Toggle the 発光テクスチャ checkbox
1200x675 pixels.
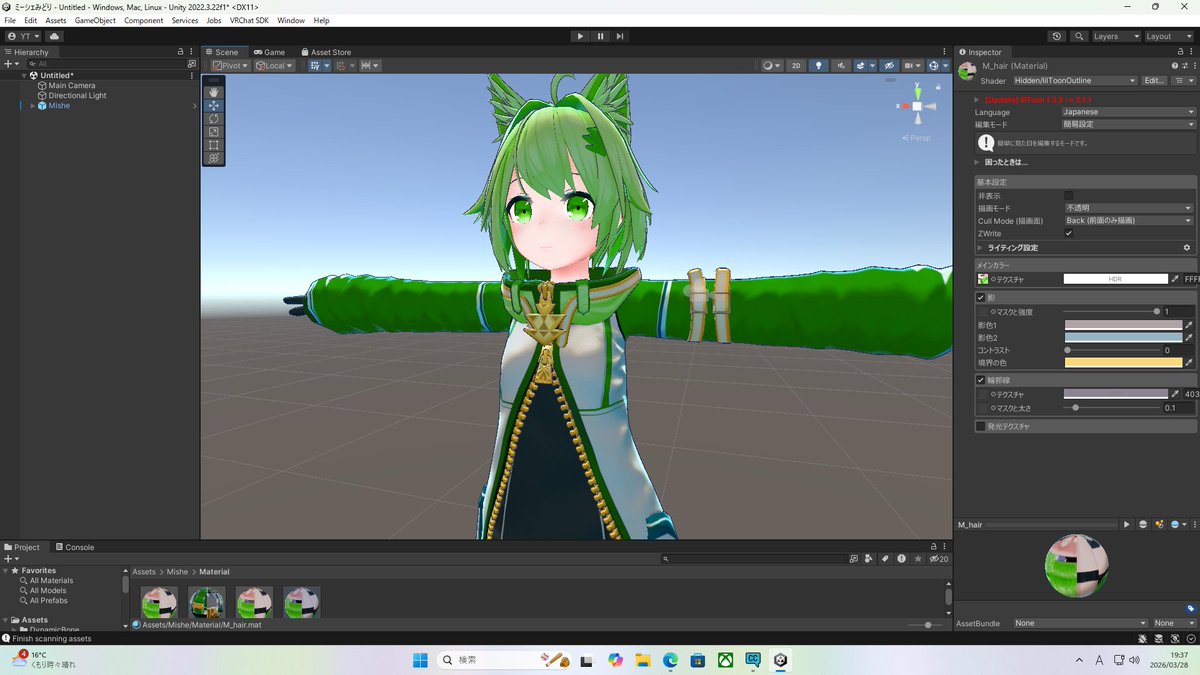(981, 426)
